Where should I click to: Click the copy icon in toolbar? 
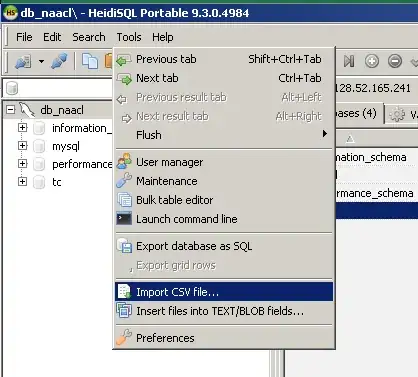click(90, 61)
